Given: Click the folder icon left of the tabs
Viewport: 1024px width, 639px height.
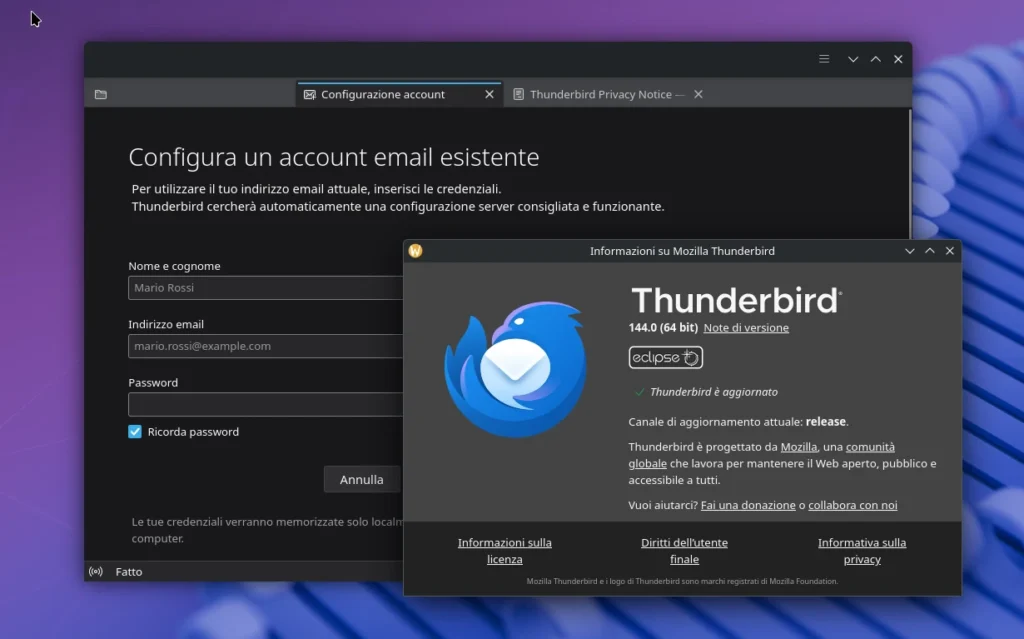Looking at the screenshot, I should (x=100, y=93).
